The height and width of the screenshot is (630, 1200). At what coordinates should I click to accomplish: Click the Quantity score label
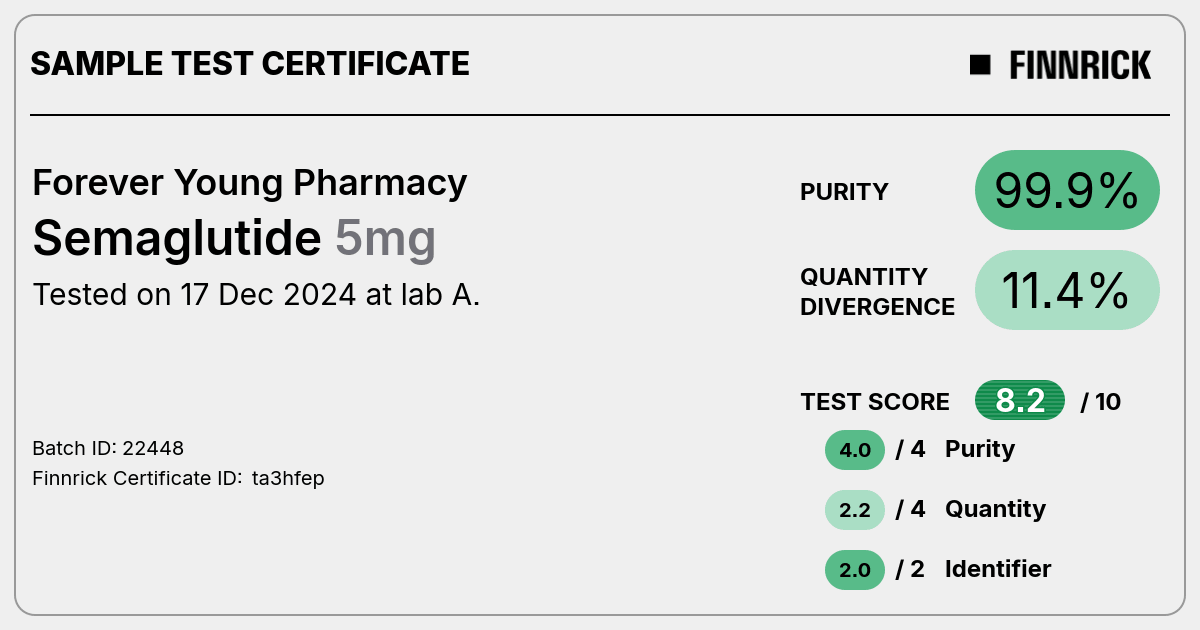coord(995,509)
